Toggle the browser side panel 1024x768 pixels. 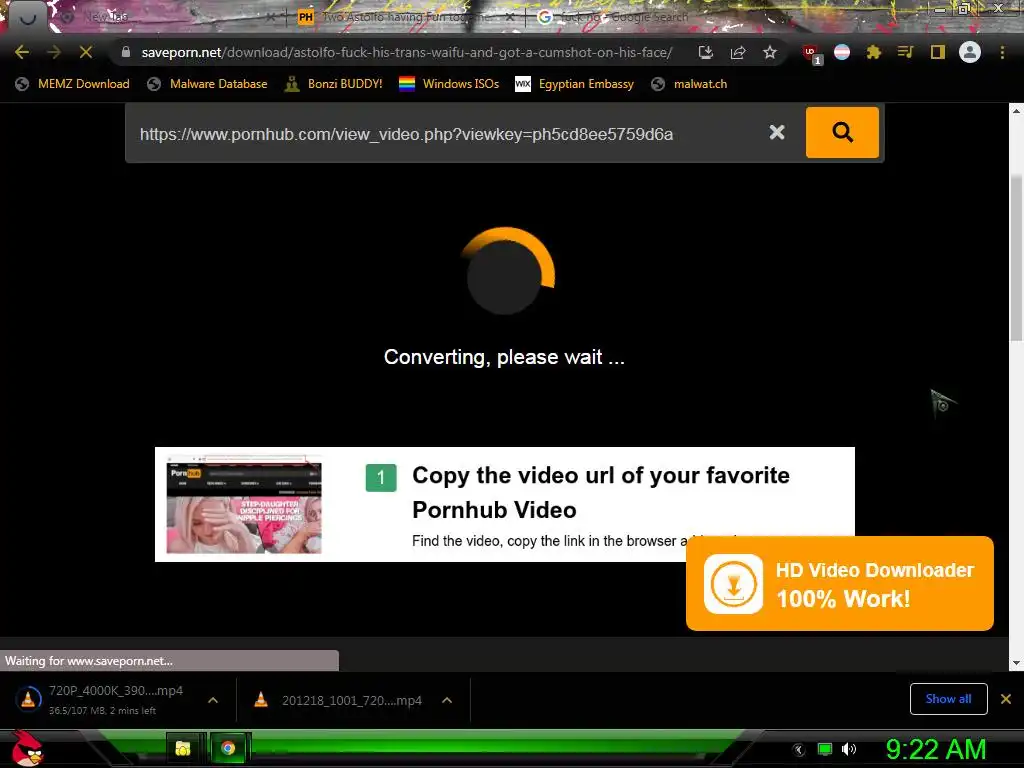coord(938,52)
